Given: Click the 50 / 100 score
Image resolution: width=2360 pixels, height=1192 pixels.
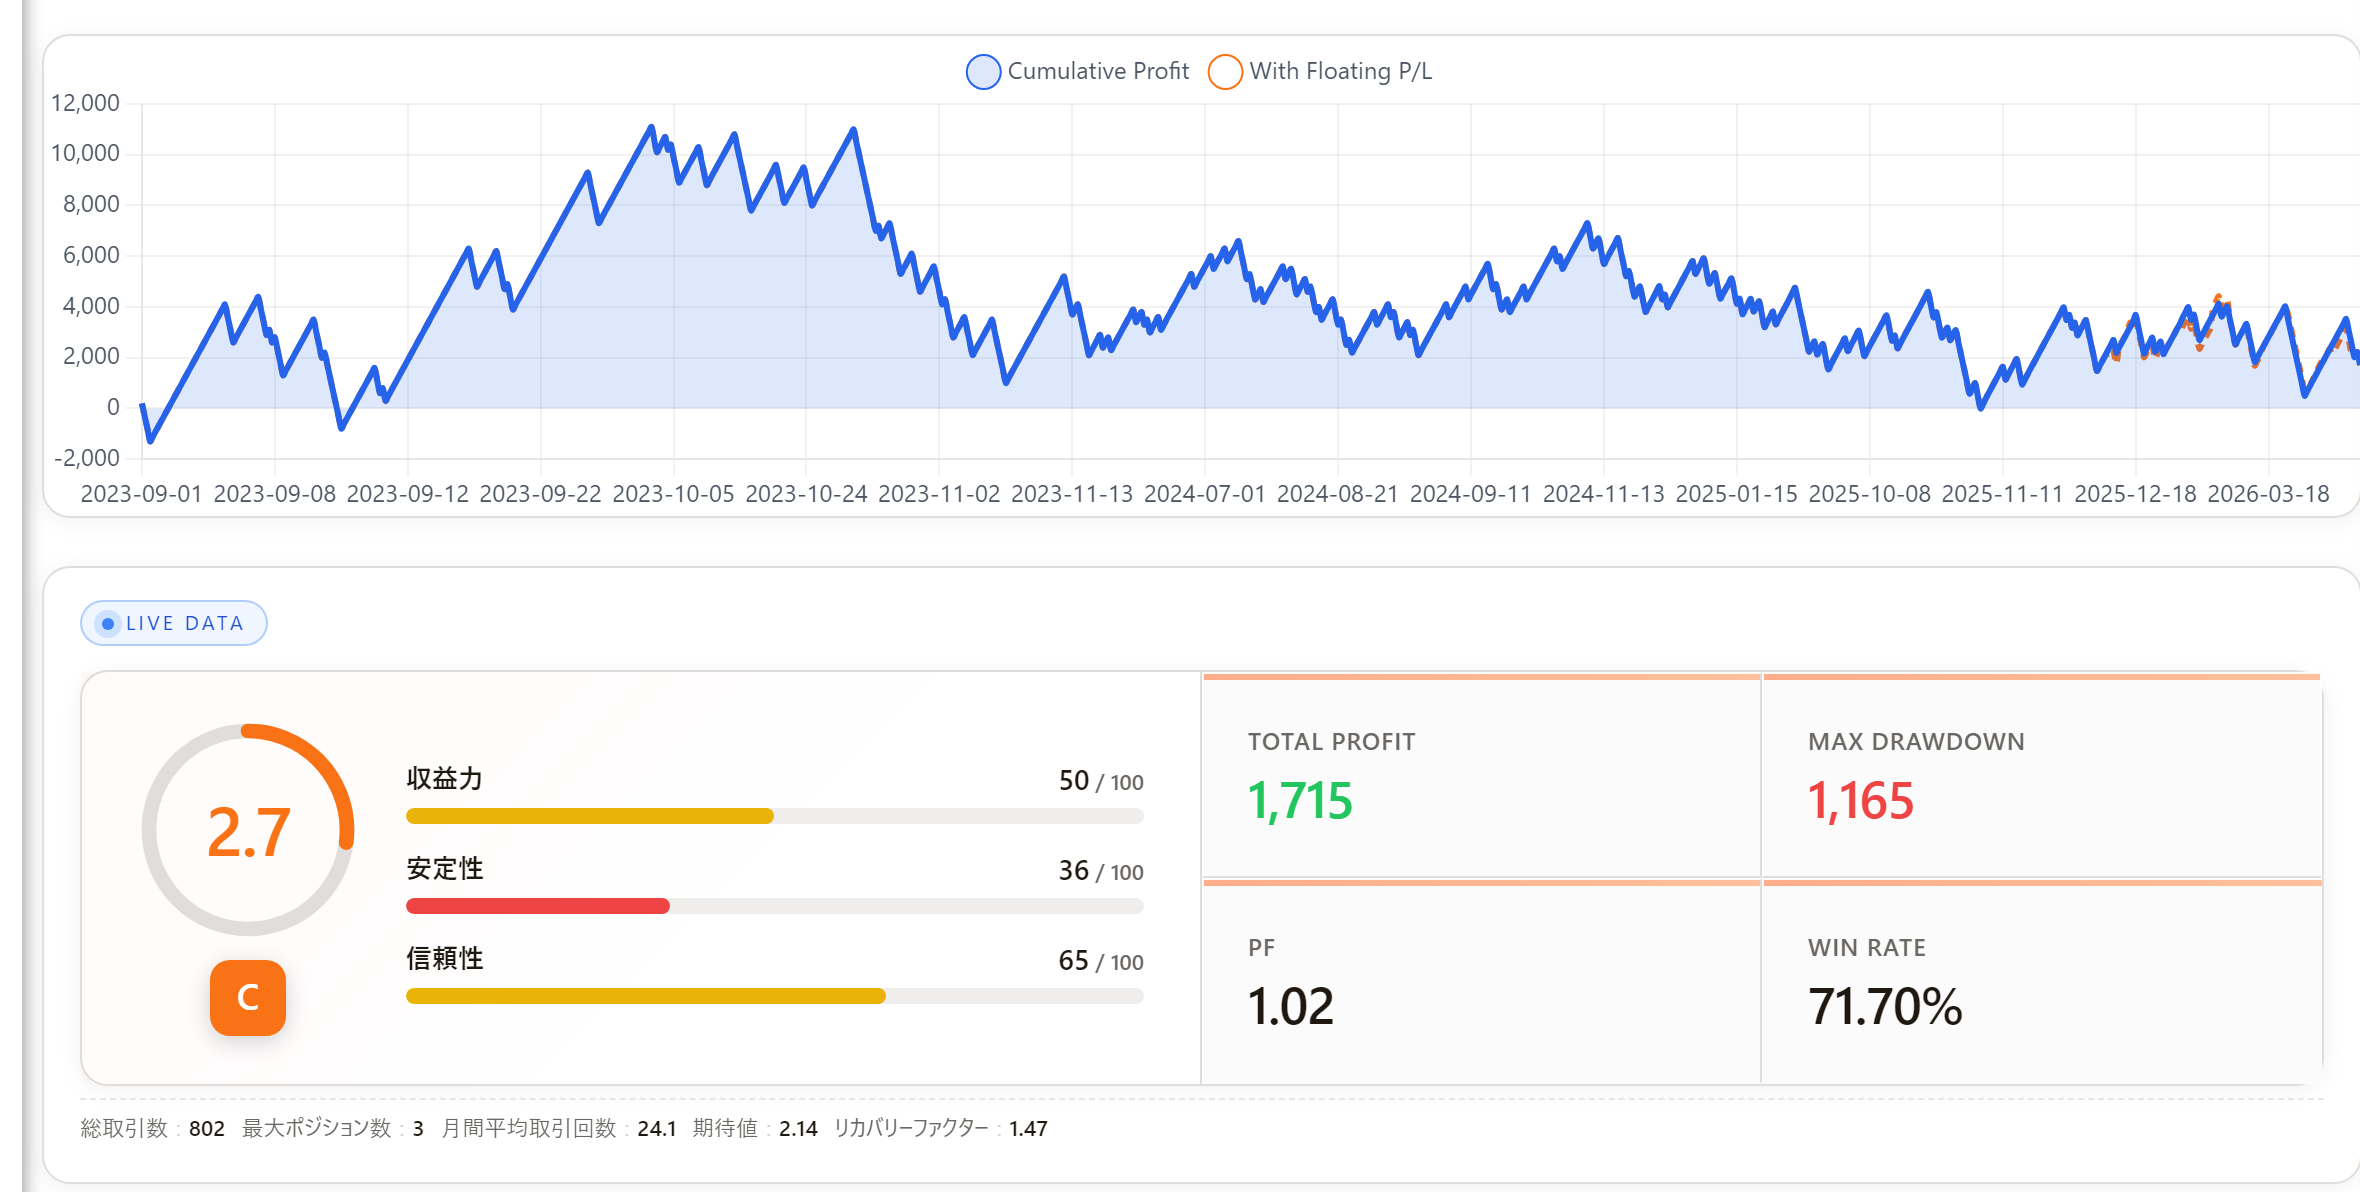Looking at the screenshot, I should [x=1101, y=781].
